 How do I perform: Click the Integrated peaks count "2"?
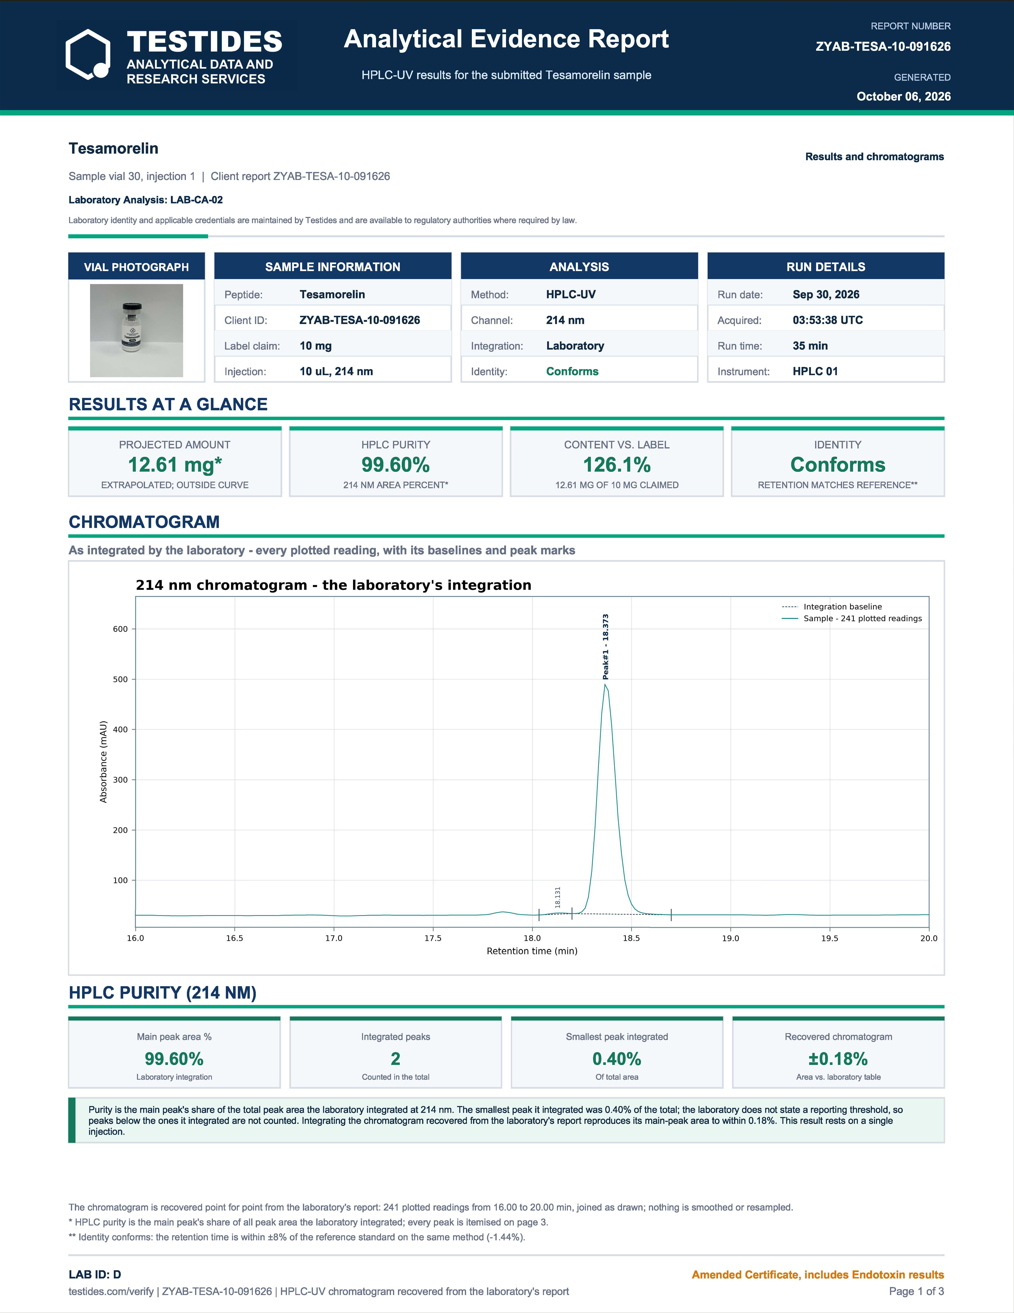point(396,1059)
